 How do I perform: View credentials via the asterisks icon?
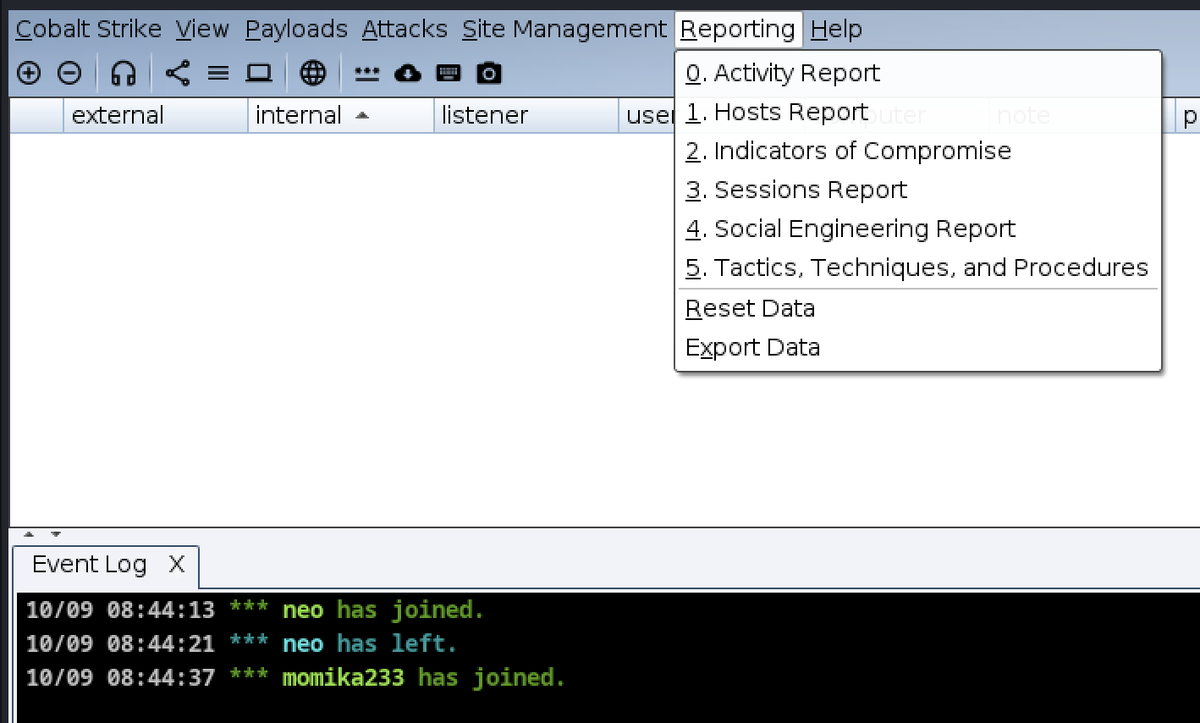click(367, 73)
